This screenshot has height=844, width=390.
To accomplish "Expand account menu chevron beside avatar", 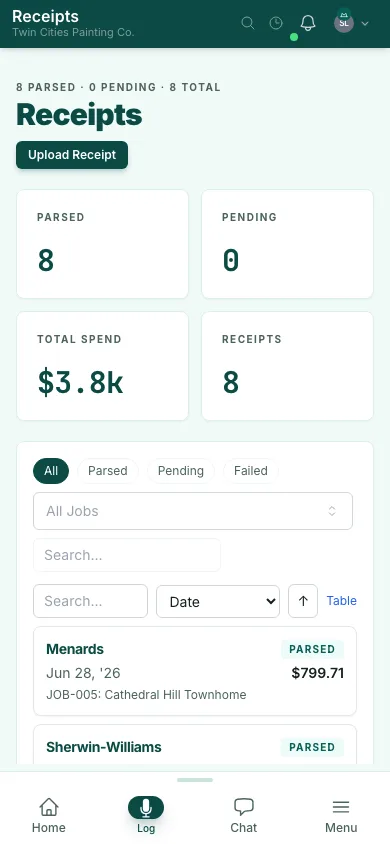I will (x=365, y=24).
